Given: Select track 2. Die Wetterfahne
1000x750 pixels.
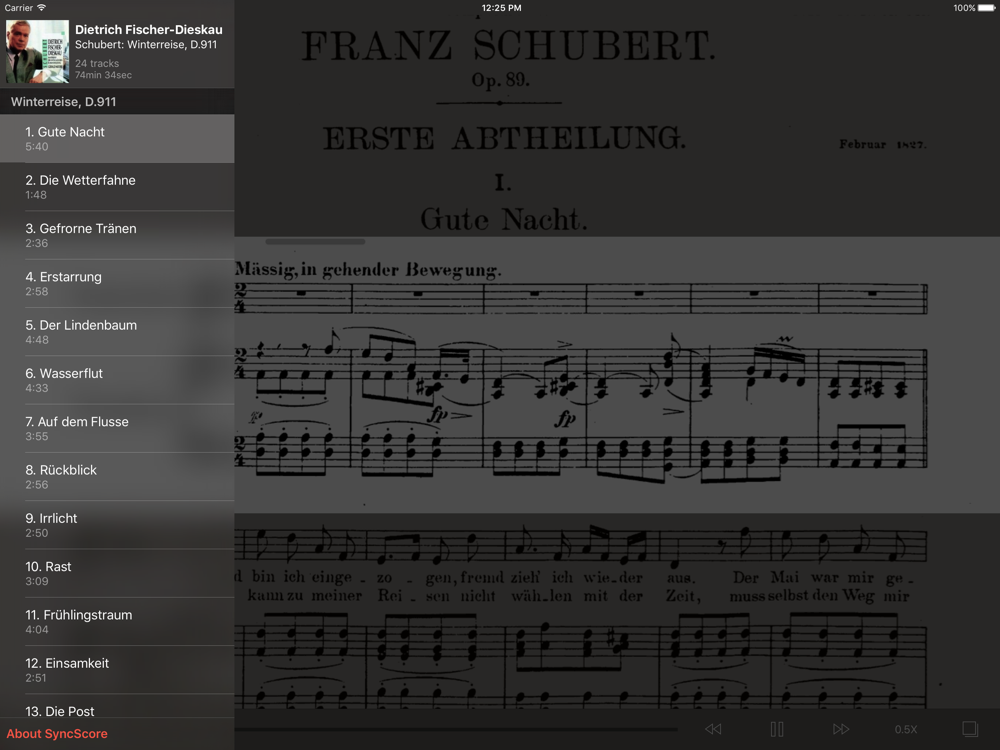Looking at the screenshot, I should [117, 187].
